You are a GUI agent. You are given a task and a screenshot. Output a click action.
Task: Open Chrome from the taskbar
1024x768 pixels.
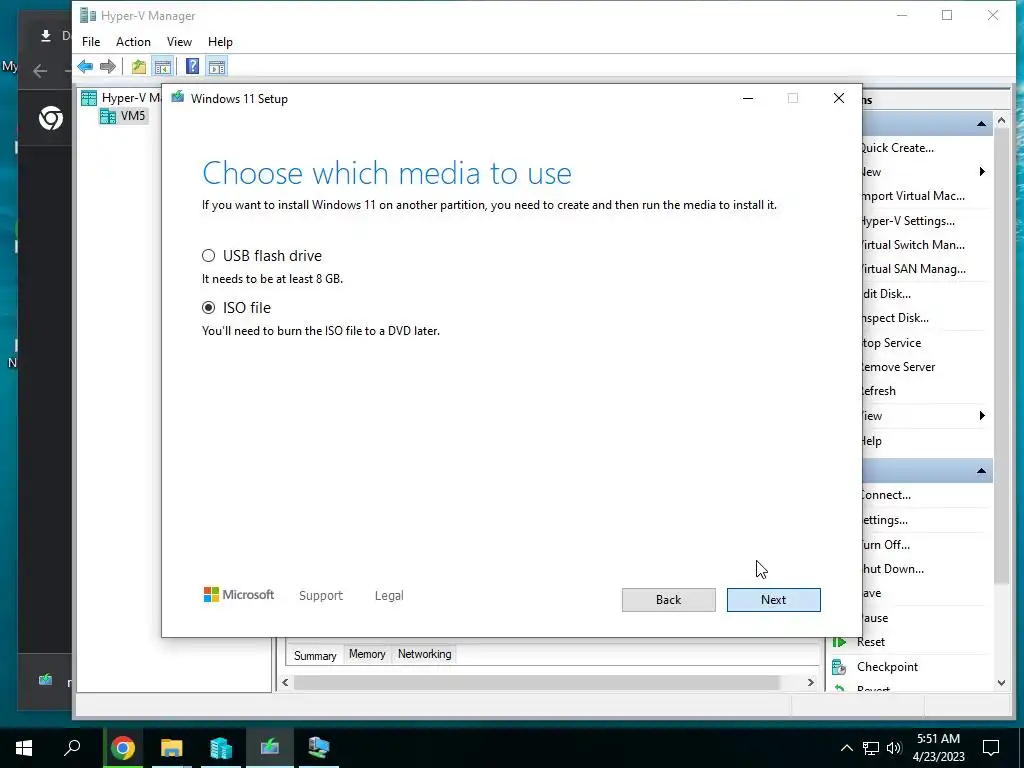pos(123,748)
